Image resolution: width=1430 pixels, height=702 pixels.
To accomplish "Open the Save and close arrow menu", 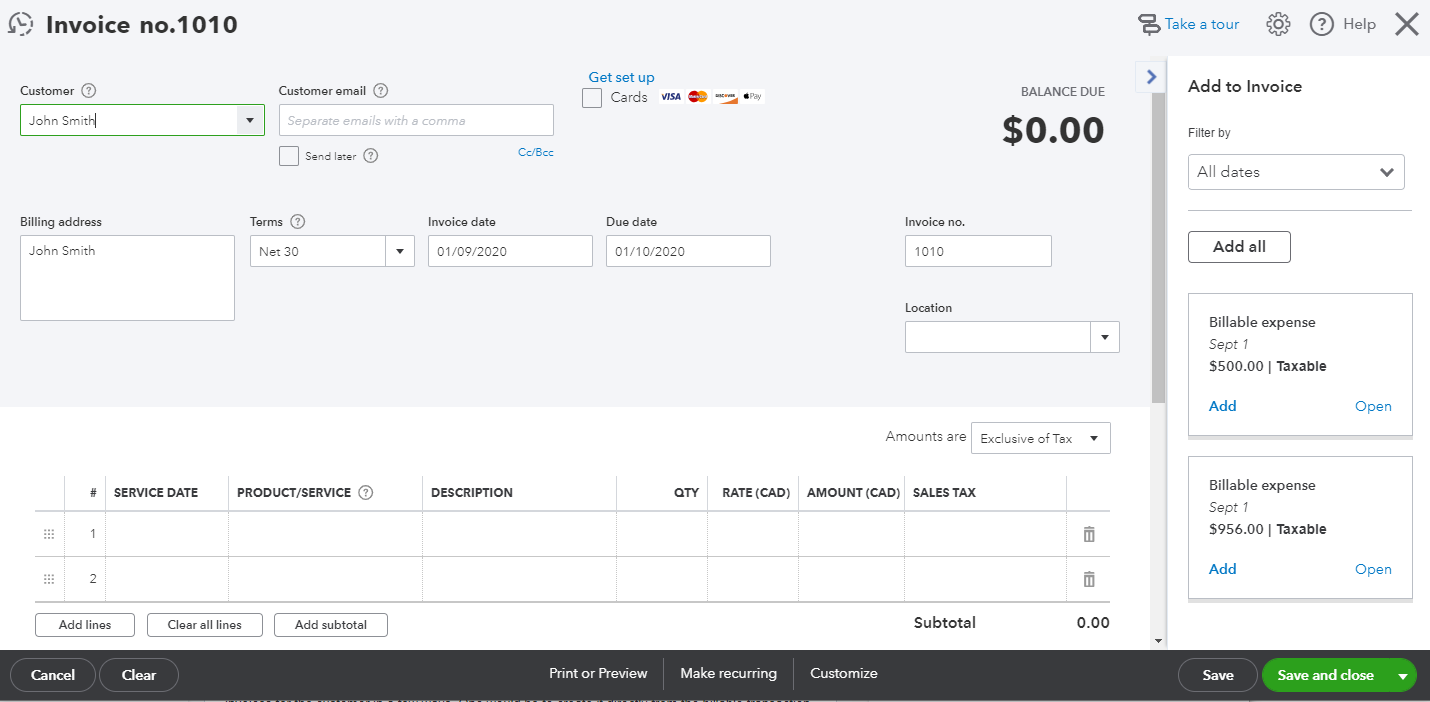I will coord(1402,676).
